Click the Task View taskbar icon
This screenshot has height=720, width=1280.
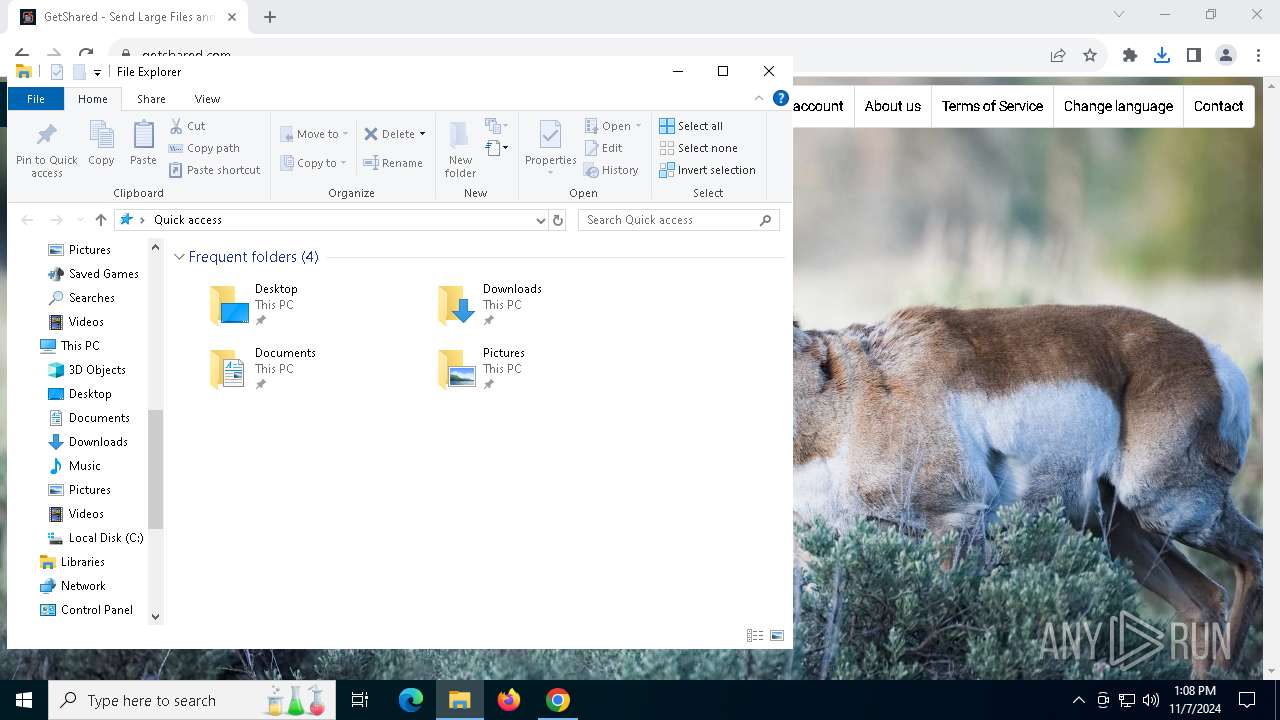[360, 700]
